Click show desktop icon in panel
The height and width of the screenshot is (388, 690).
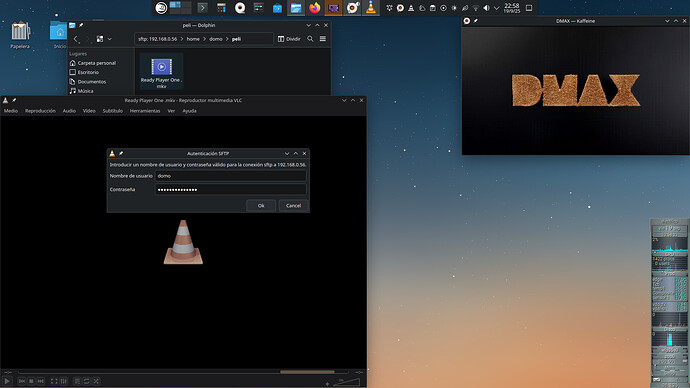[529, 8]
